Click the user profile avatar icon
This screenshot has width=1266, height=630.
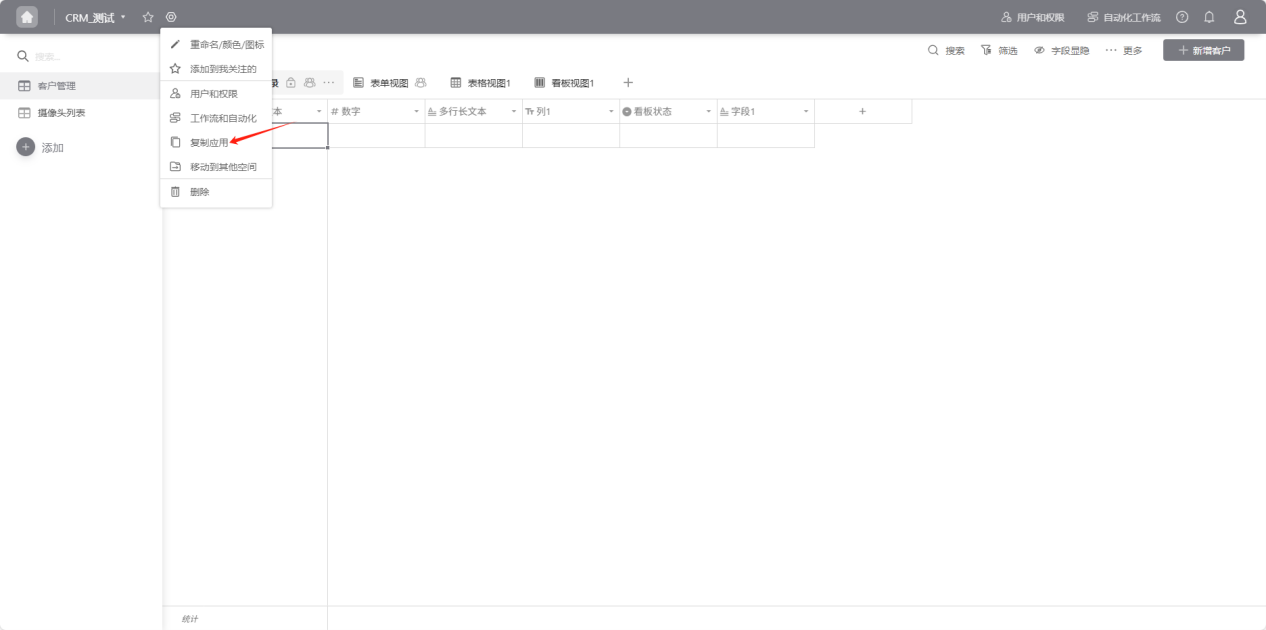pyautogui.click(x=1240, y=17)
